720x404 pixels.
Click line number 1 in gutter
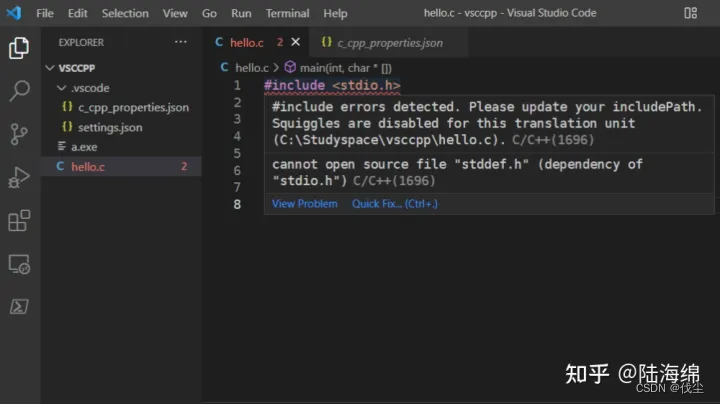(x=237, y=85)
